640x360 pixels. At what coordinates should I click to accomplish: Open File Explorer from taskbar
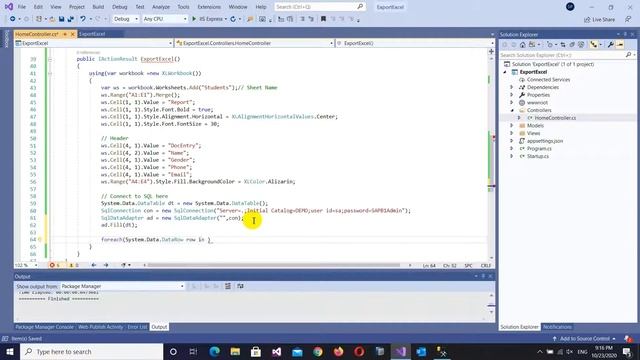point(235,351)
